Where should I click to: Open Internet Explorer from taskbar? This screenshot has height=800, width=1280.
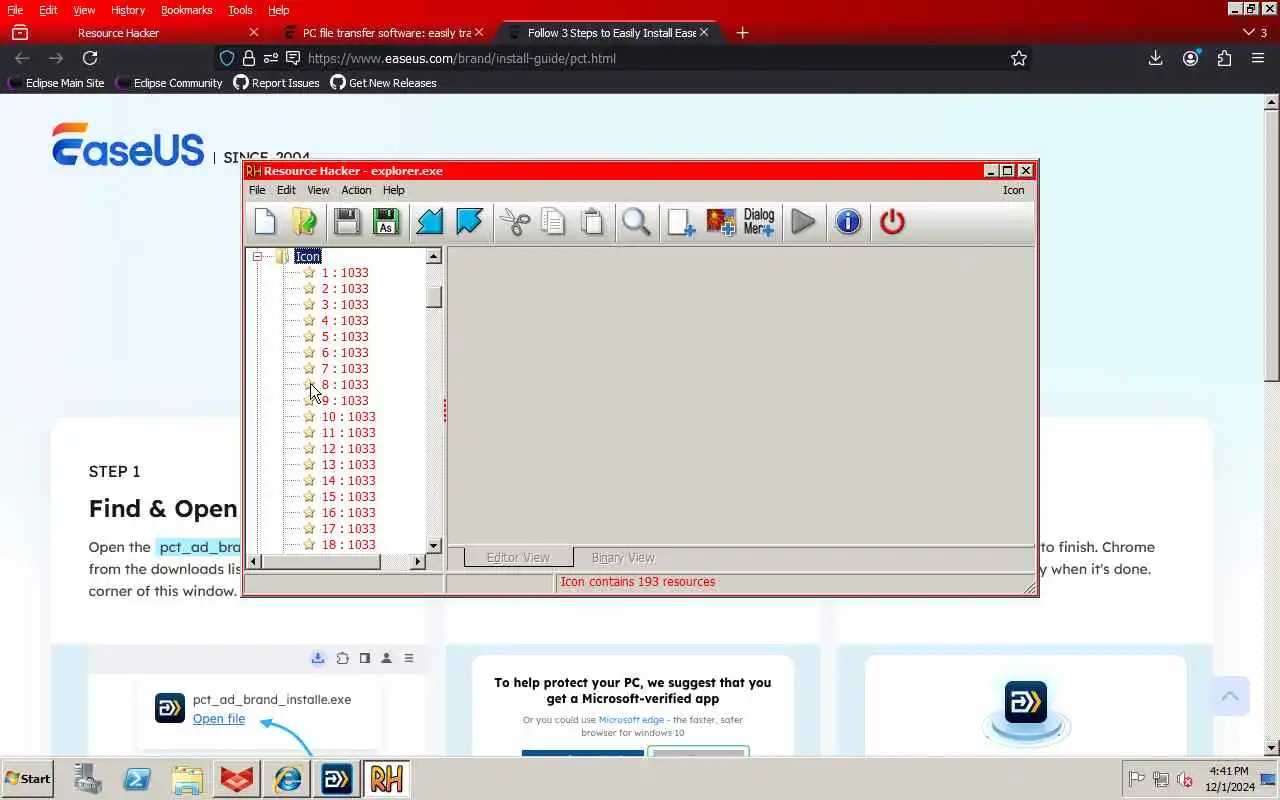(288, 779)
